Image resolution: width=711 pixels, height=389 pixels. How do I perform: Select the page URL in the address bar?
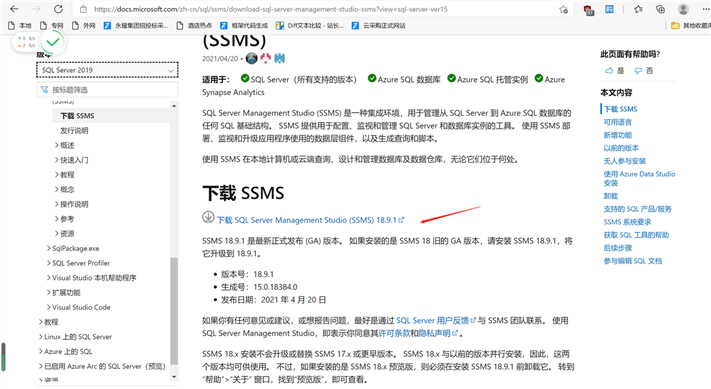[x=271, y=9]
